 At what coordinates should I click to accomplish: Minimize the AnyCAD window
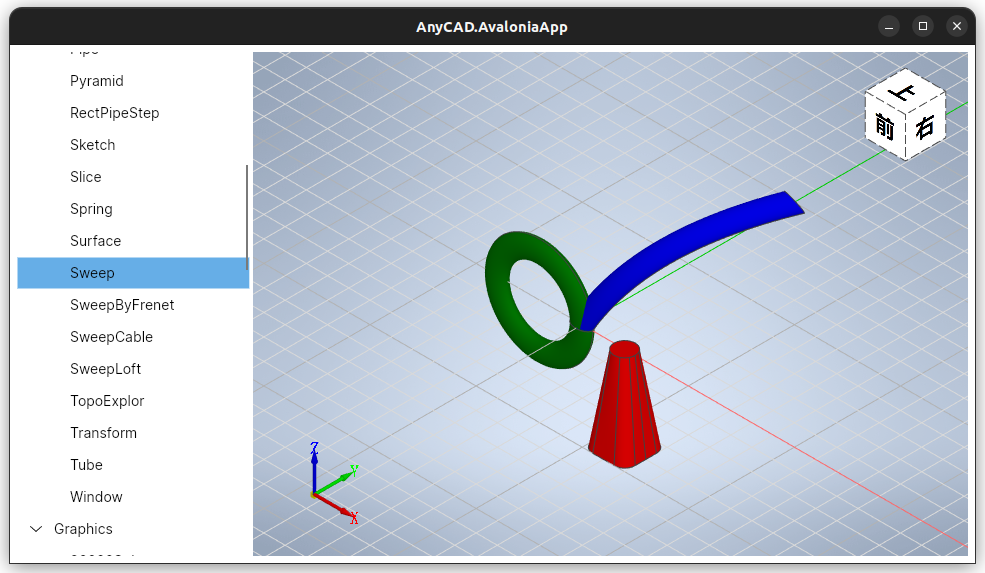[x=889, y=26]
